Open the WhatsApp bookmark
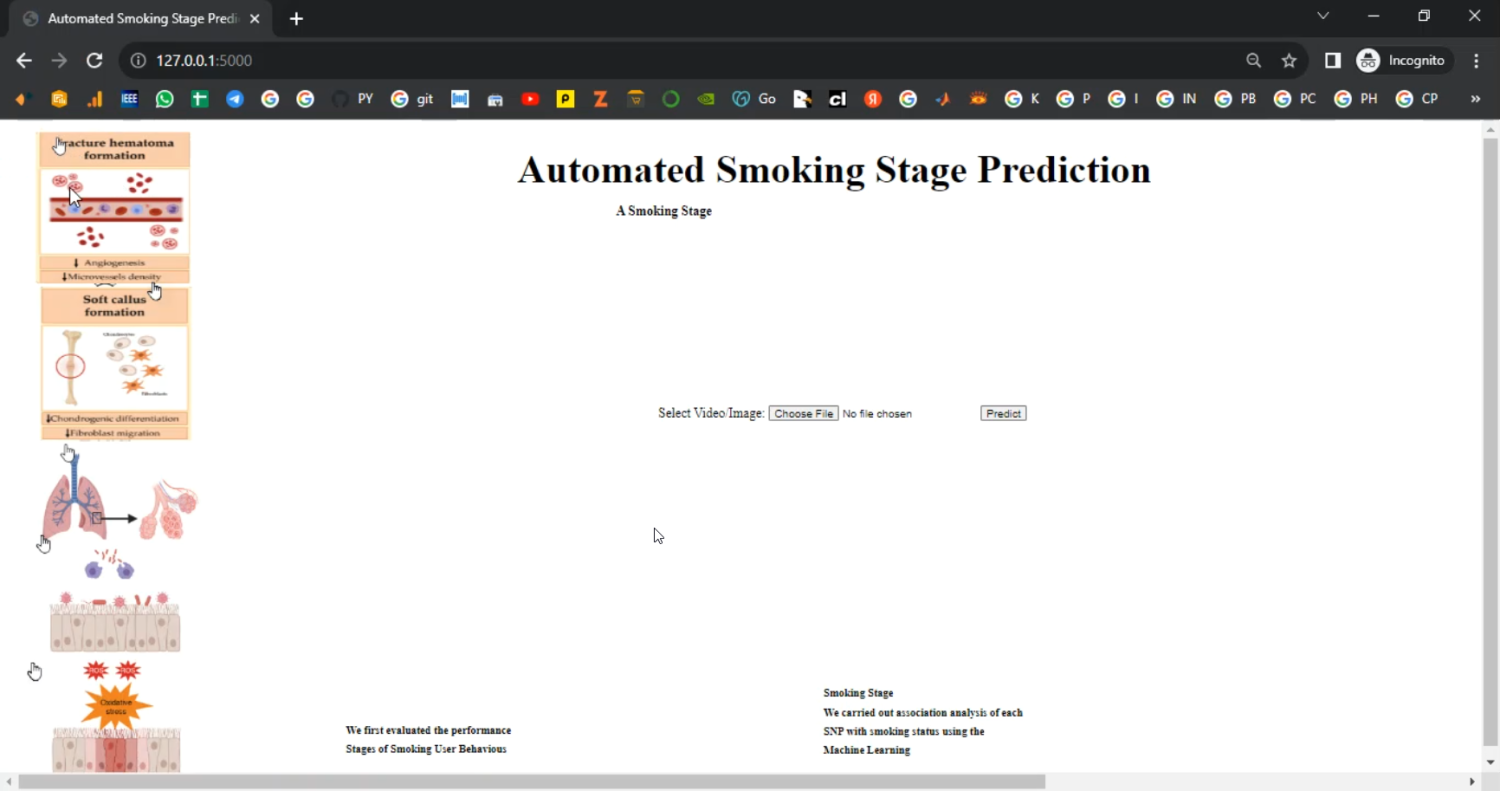 pos(164,99)
